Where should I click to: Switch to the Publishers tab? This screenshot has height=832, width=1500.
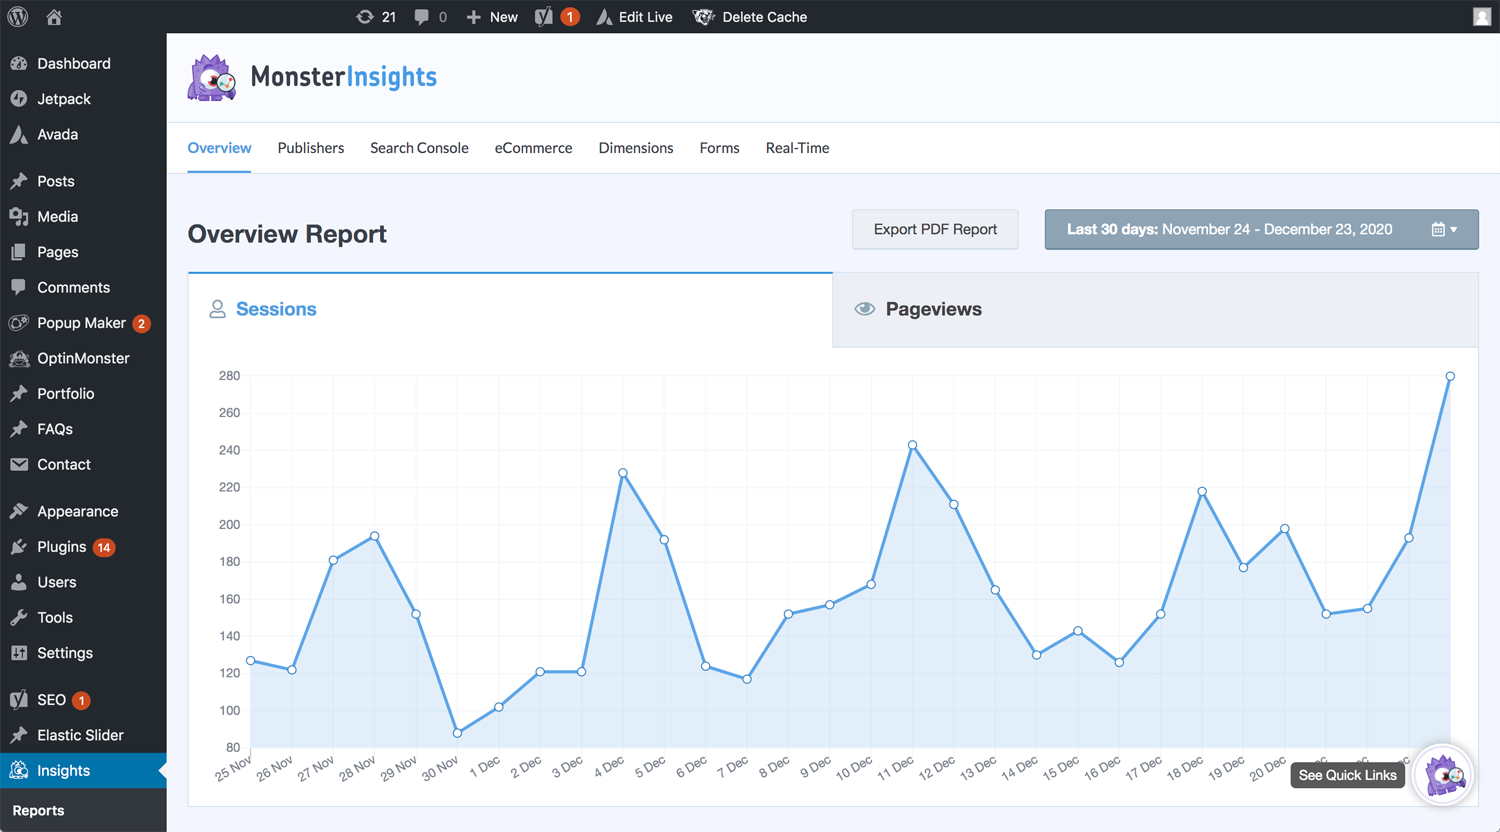[311, 148]
